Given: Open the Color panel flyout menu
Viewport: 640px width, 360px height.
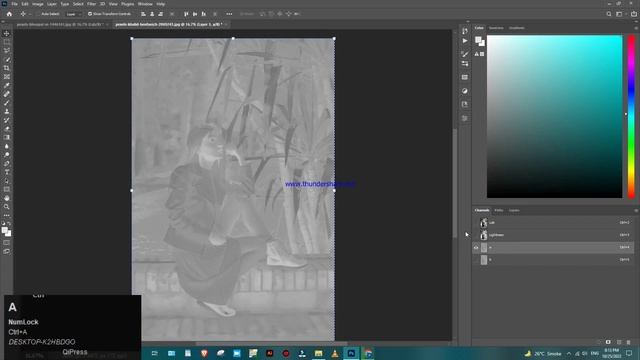Looking at the screenshot, I should coord(636,28).
